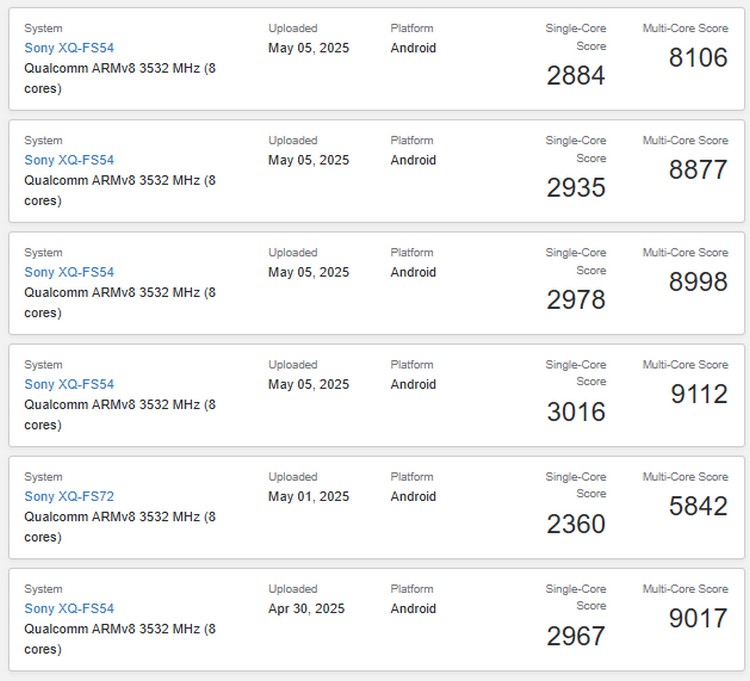Open the Sony XQ-FS72 system link
The width and height of the screenshot is (750, 681).
69,496
